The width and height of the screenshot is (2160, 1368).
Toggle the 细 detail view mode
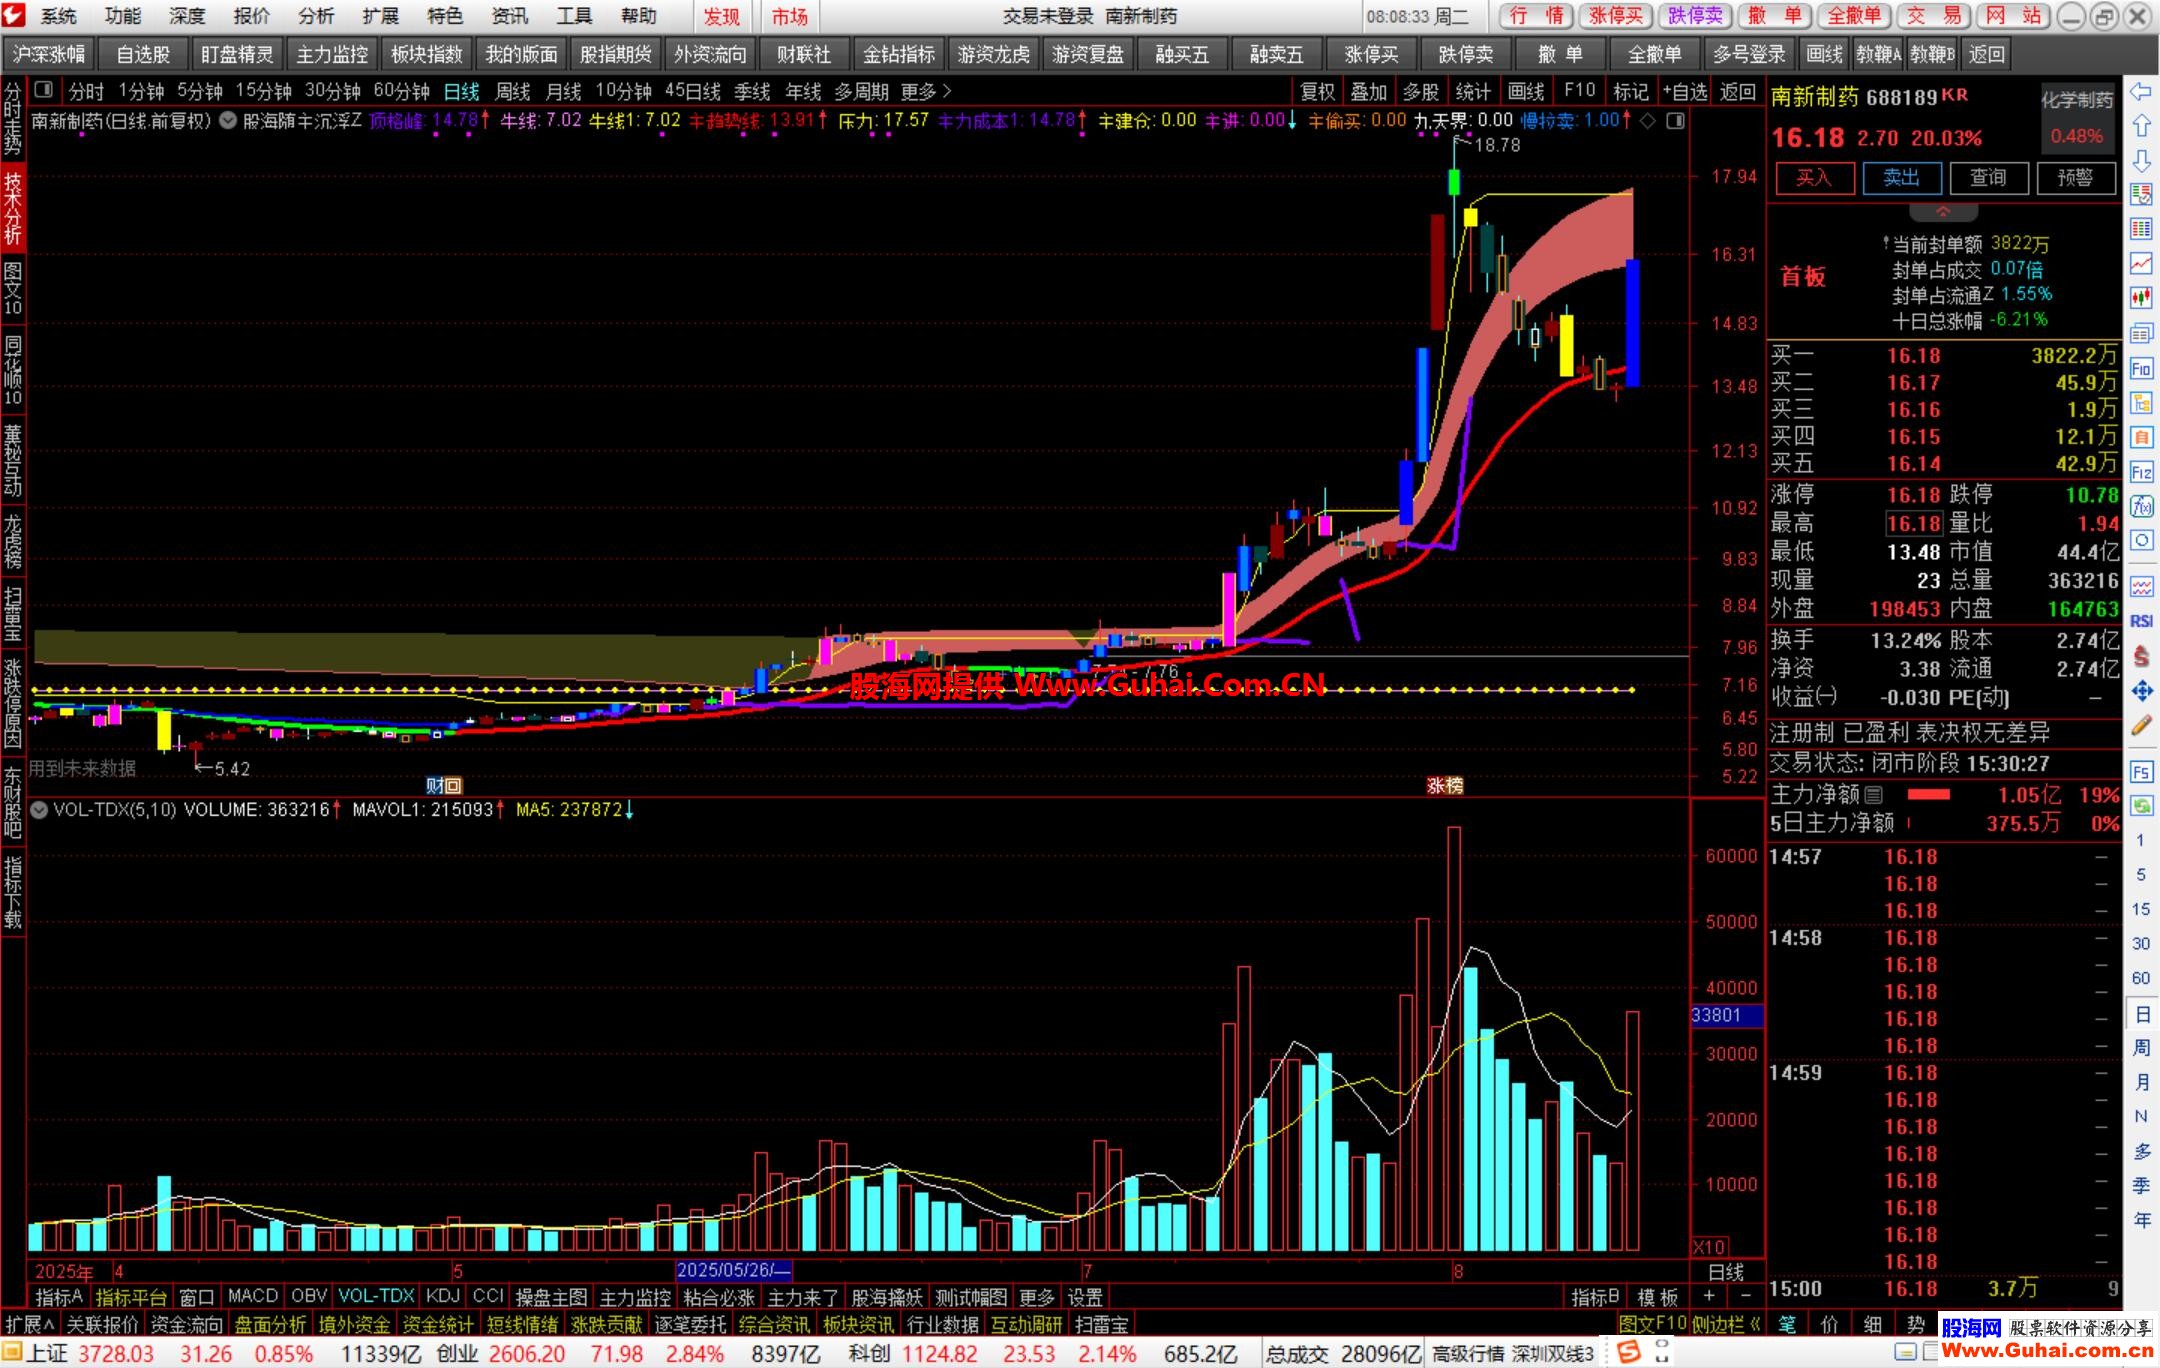pos(1872,1324)
